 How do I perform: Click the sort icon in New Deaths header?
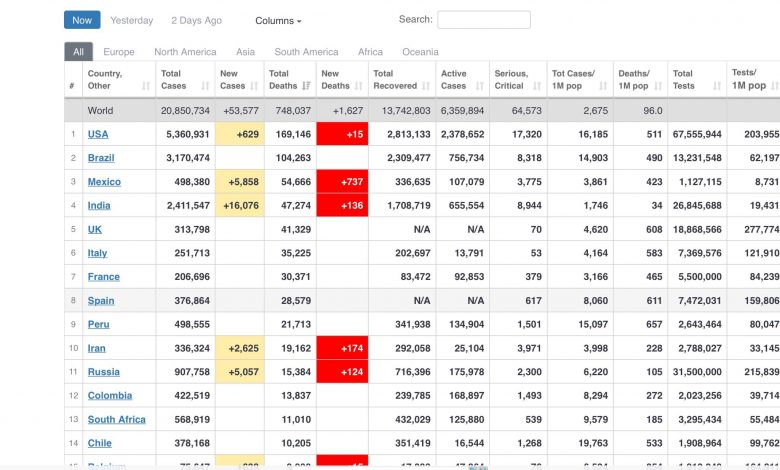tap(359, 86)
